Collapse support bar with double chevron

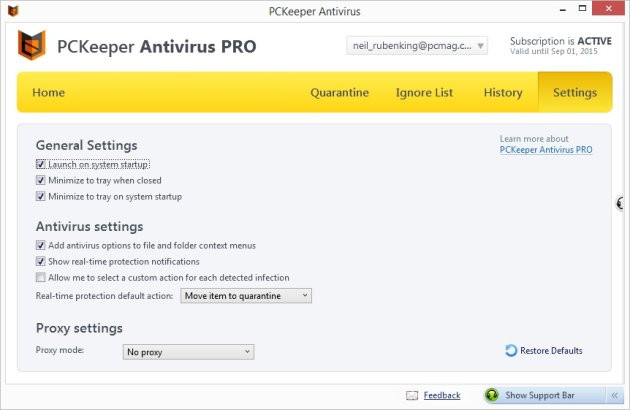(615, 395)
